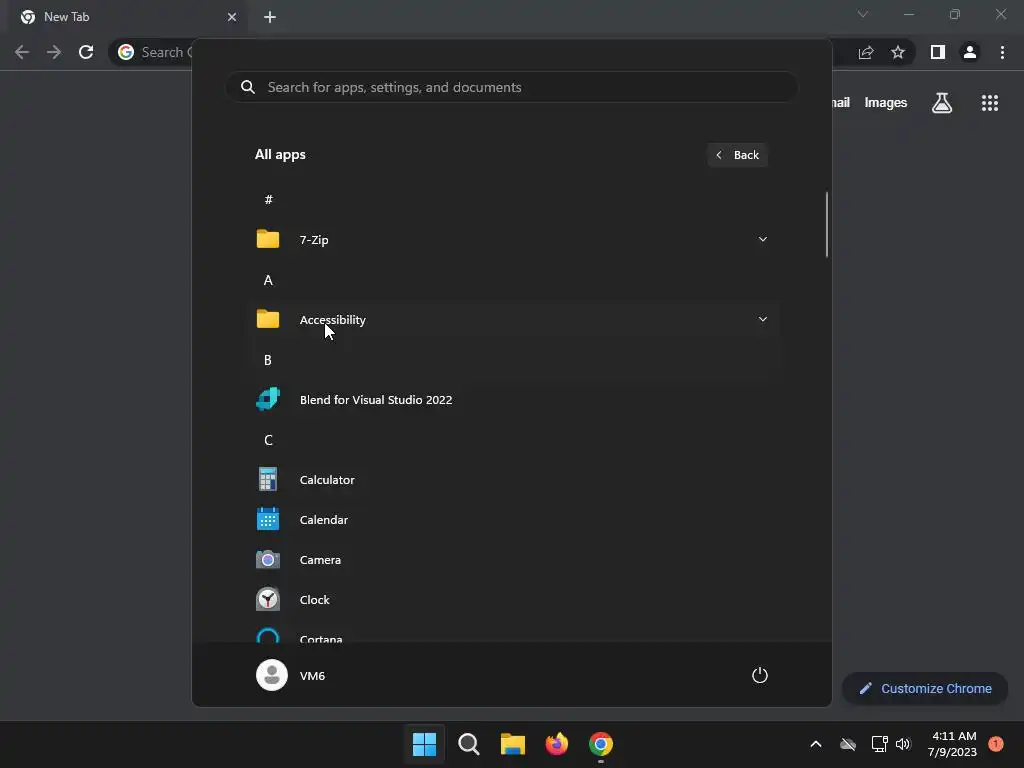Open the Power options button

[760, 675]
